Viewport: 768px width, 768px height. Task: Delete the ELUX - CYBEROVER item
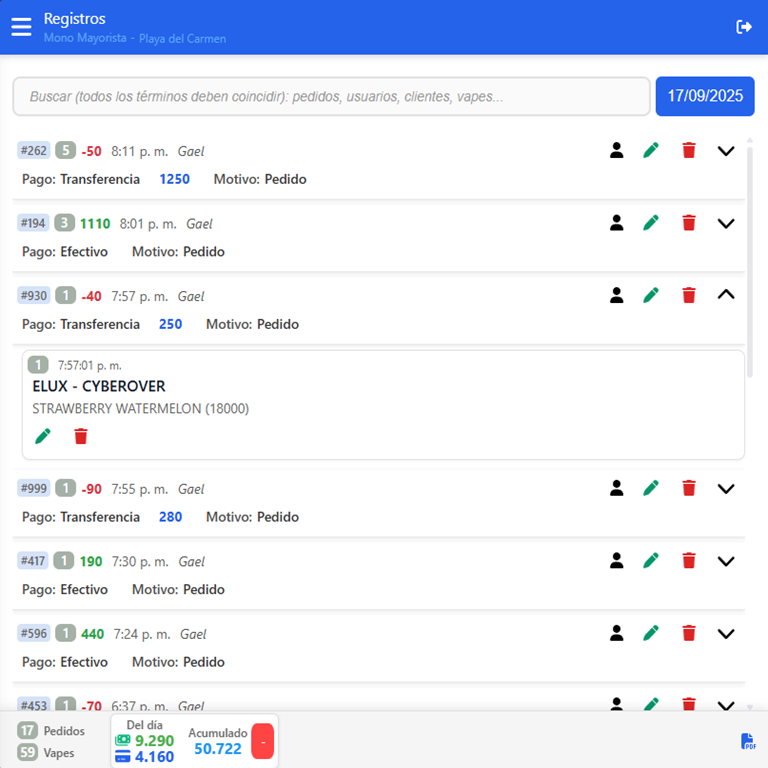point(81,436)
